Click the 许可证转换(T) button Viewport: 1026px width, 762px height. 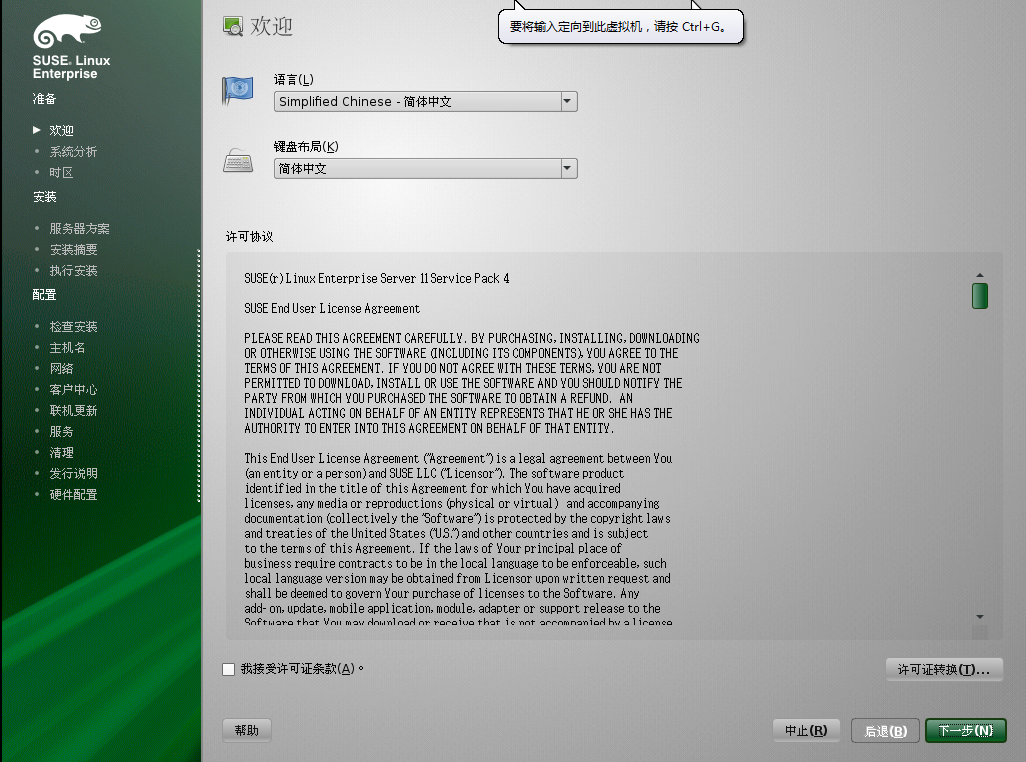click(x=943, y=670)
